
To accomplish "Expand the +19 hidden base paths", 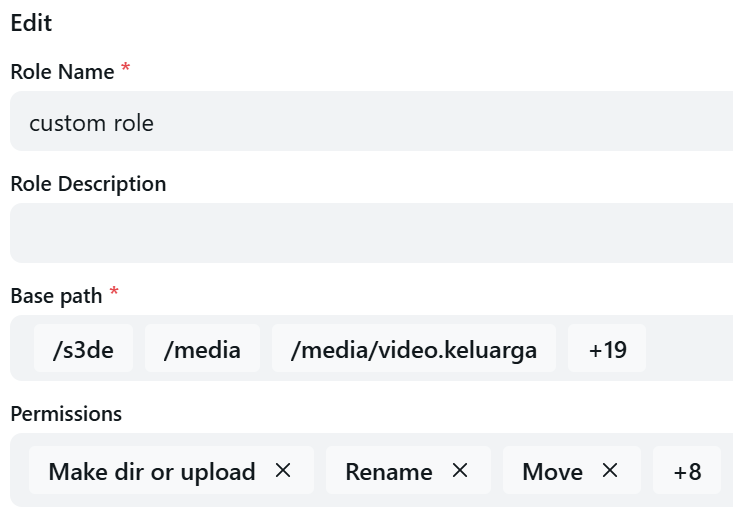I will pyautogui.click(x=607, y=349).
